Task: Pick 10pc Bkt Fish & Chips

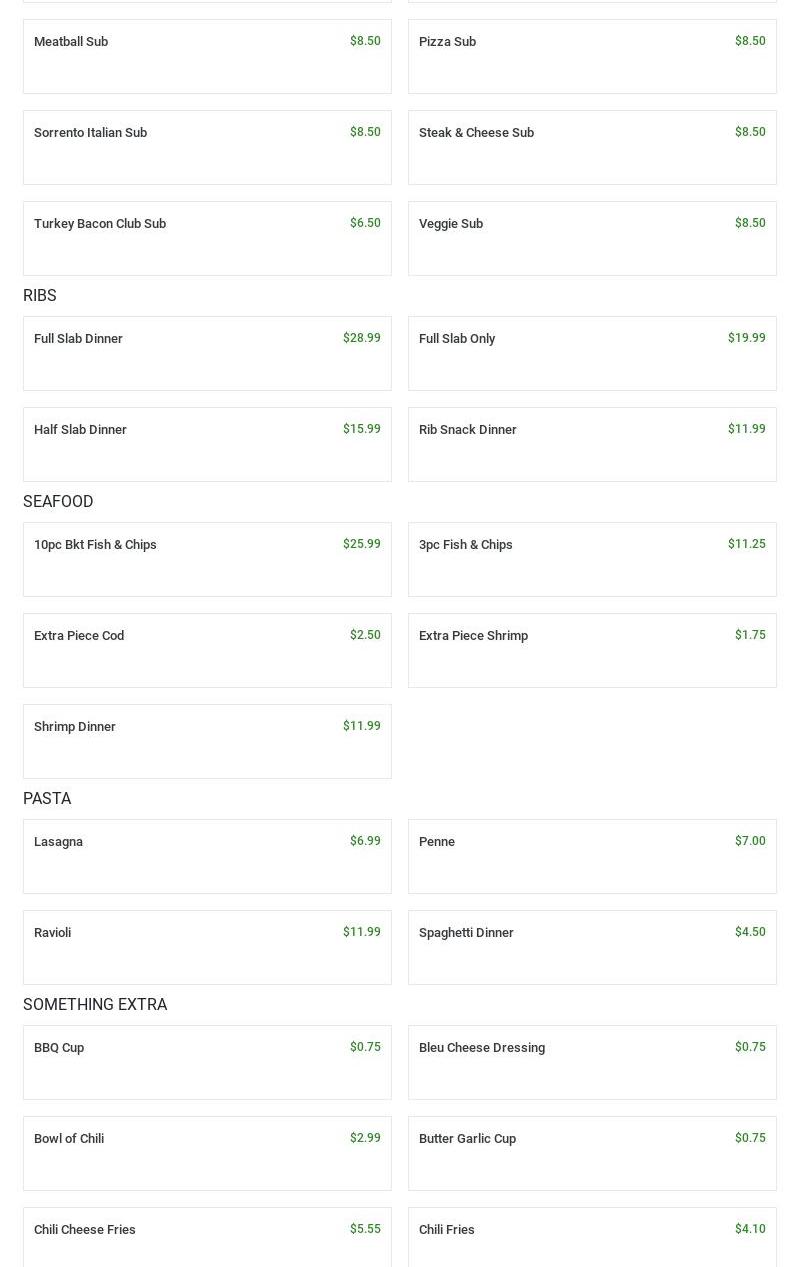Action: click(x=207, y=559)
